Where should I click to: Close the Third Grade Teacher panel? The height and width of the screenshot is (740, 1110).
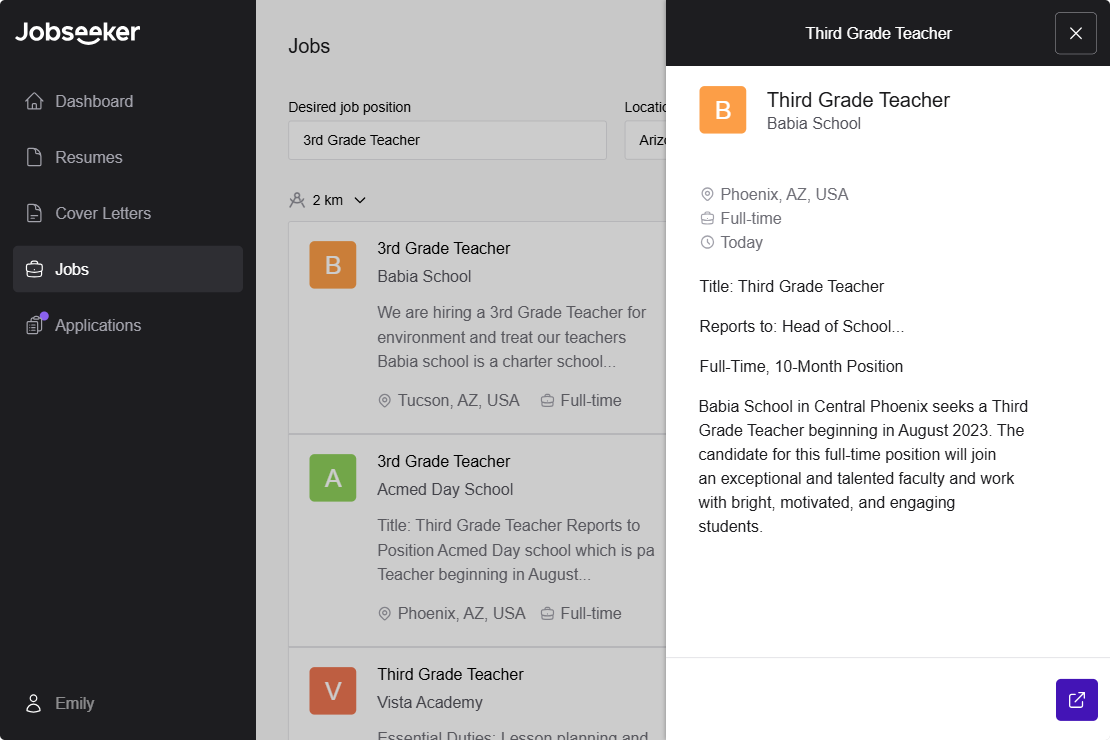[x=1075, y=33]
